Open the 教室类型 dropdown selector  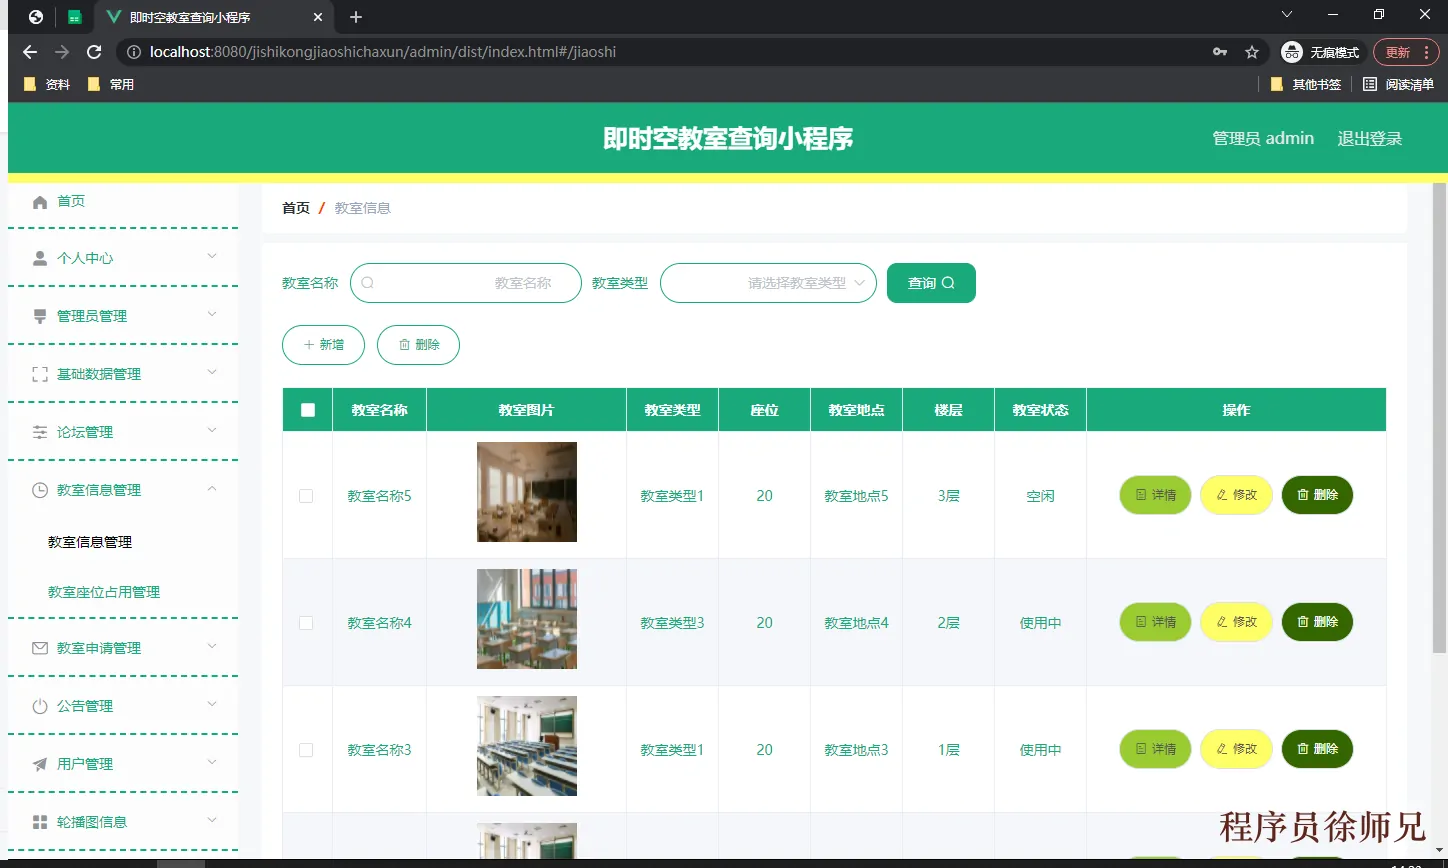(x=768, y=283)
